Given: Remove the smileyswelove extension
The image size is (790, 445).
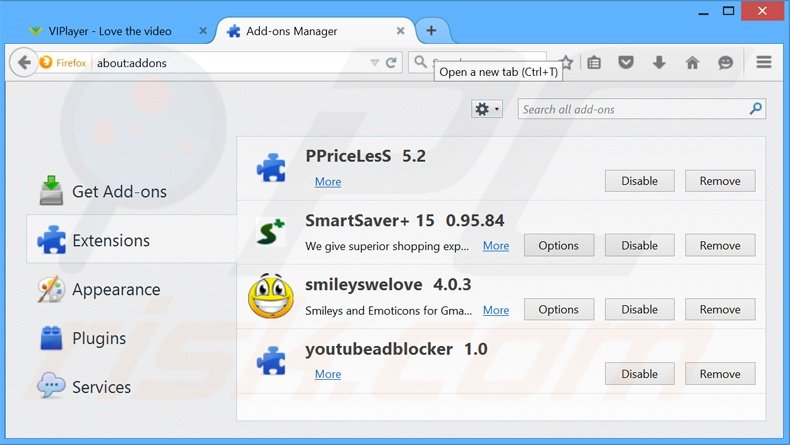Looking at the screenshot, I should tap(720, 309).
